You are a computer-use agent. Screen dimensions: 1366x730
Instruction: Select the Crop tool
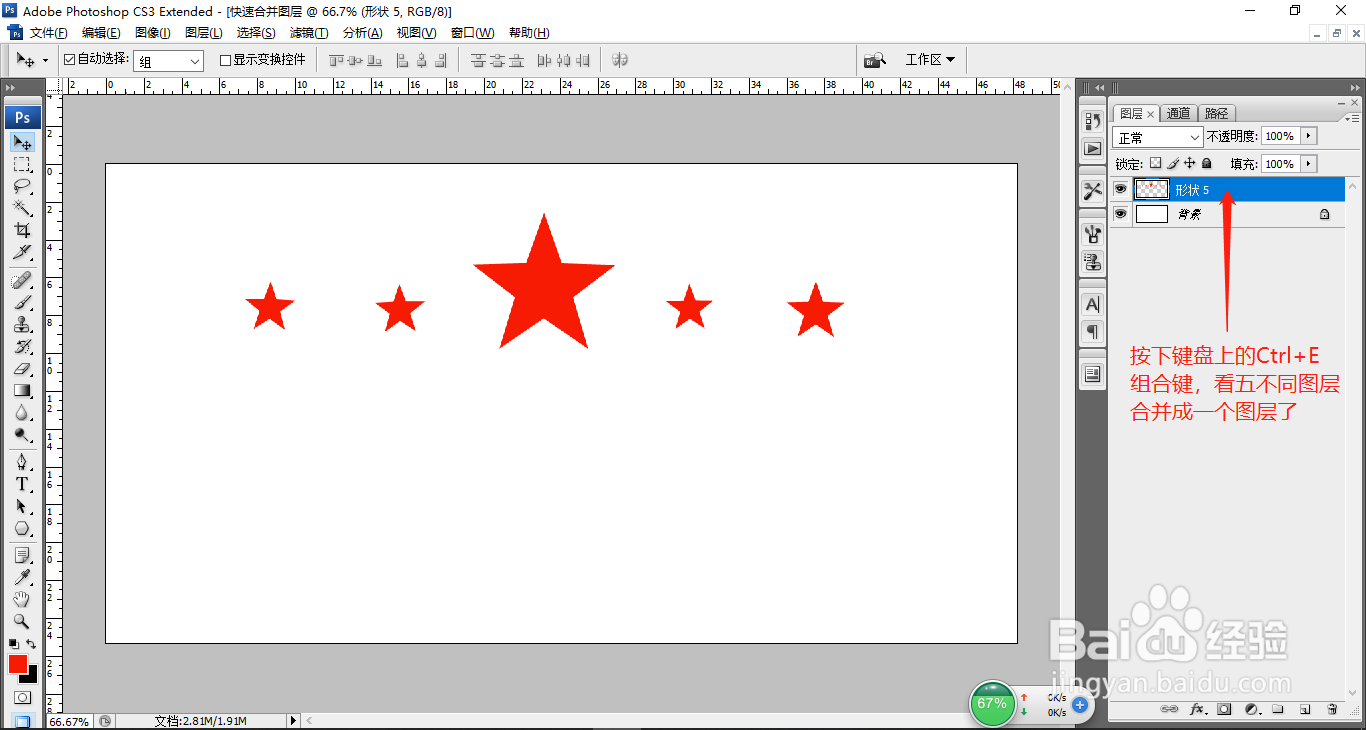point(22,230)
